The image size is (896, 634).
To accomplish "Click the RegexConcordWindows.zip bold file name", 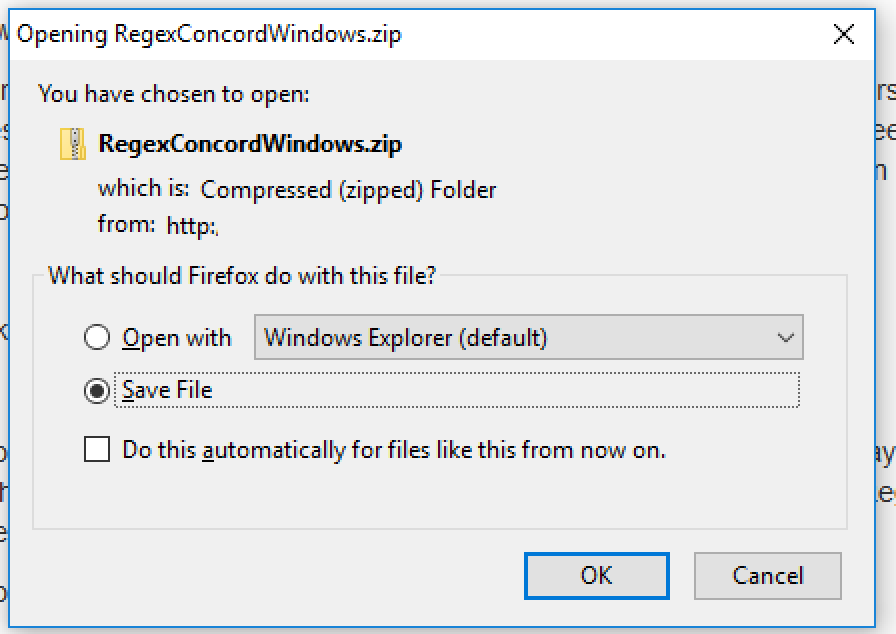I will [250, 144].
